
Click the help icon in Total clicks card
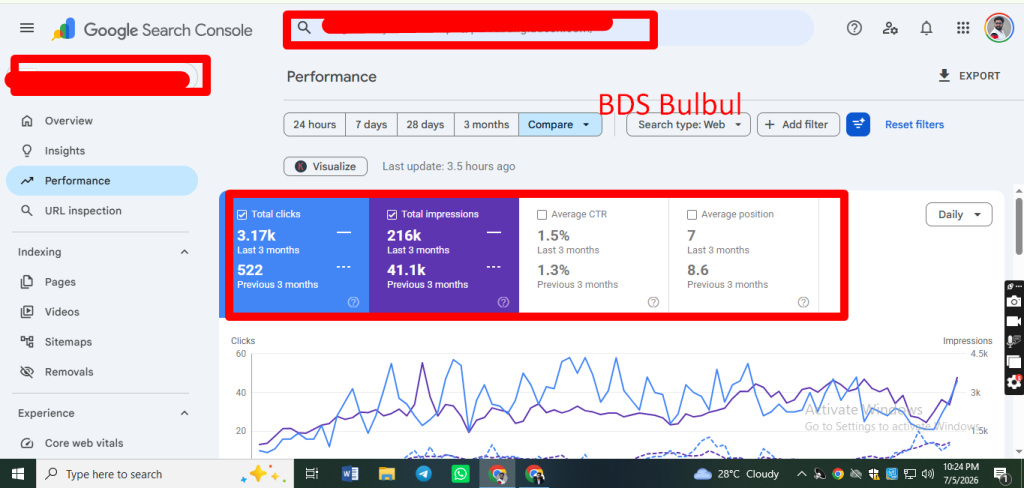353,302
